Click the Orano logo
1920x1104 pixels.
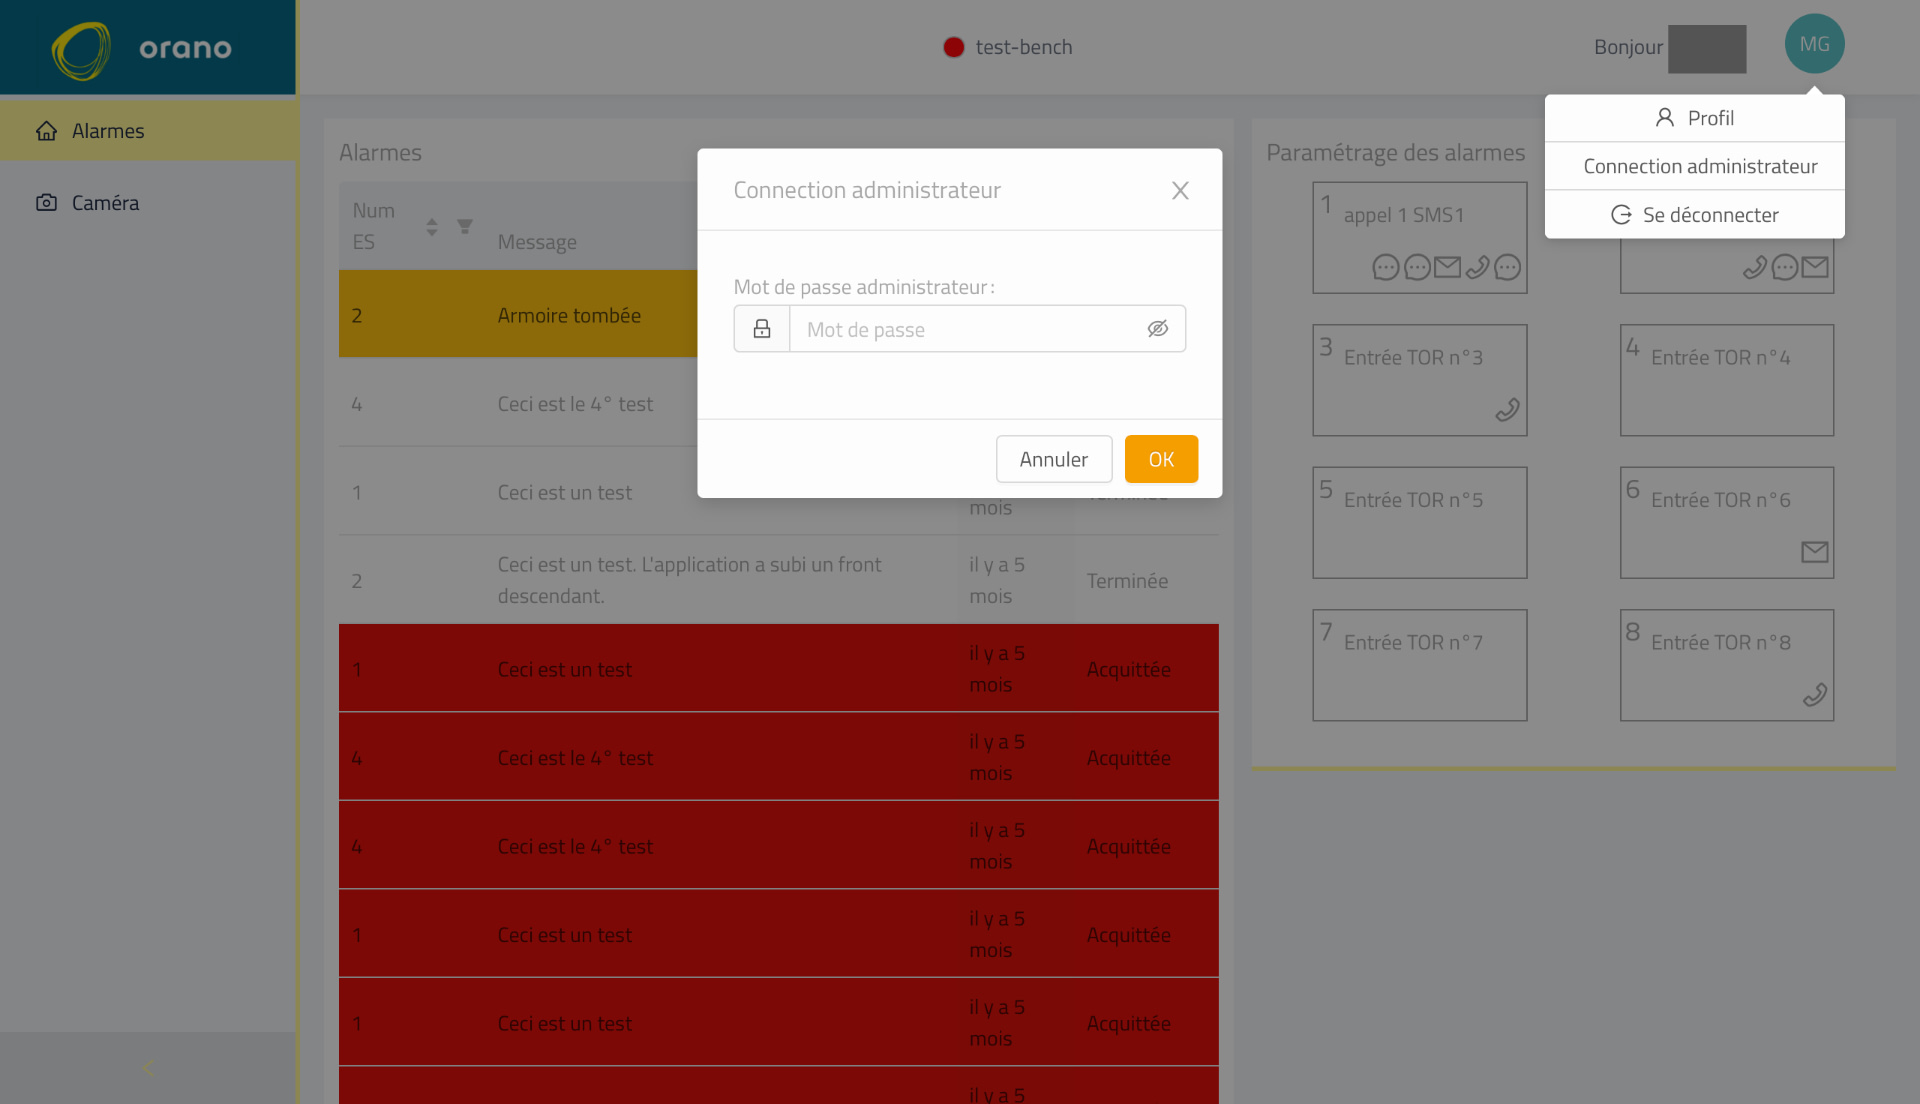pos(141,48)
